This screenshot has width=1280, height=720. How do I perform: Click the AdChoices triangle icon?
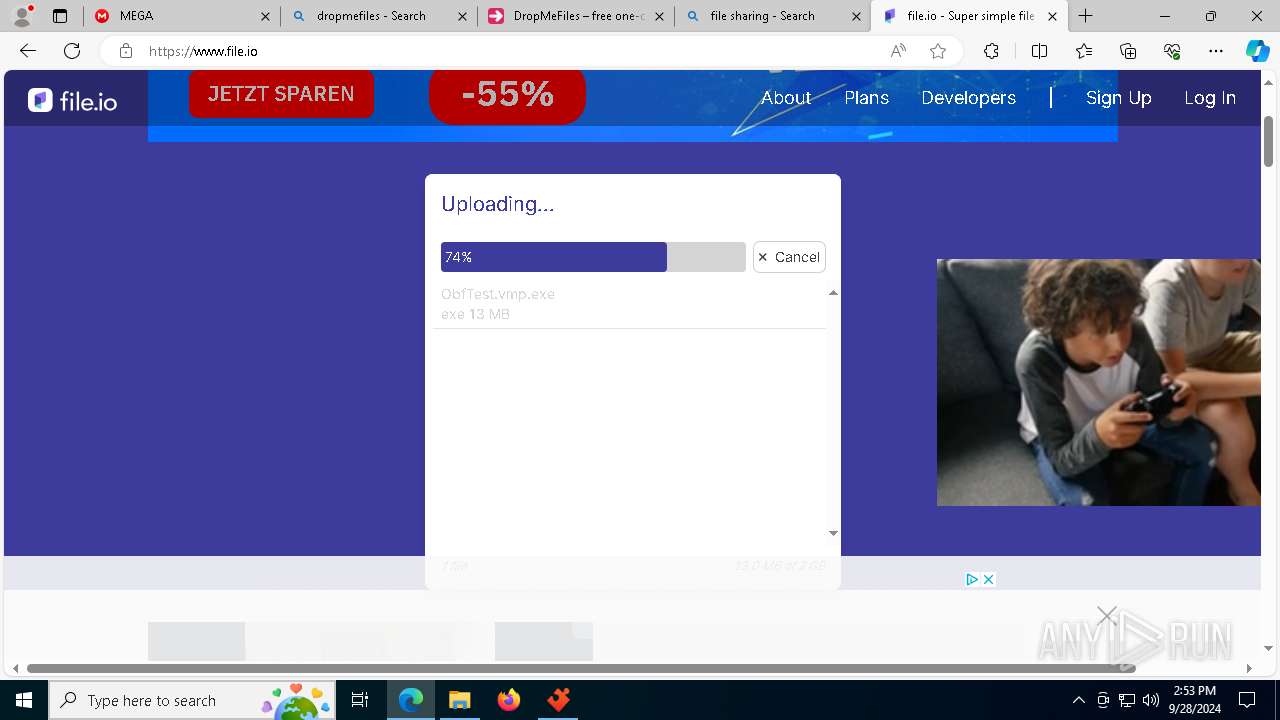click(971, 580)
